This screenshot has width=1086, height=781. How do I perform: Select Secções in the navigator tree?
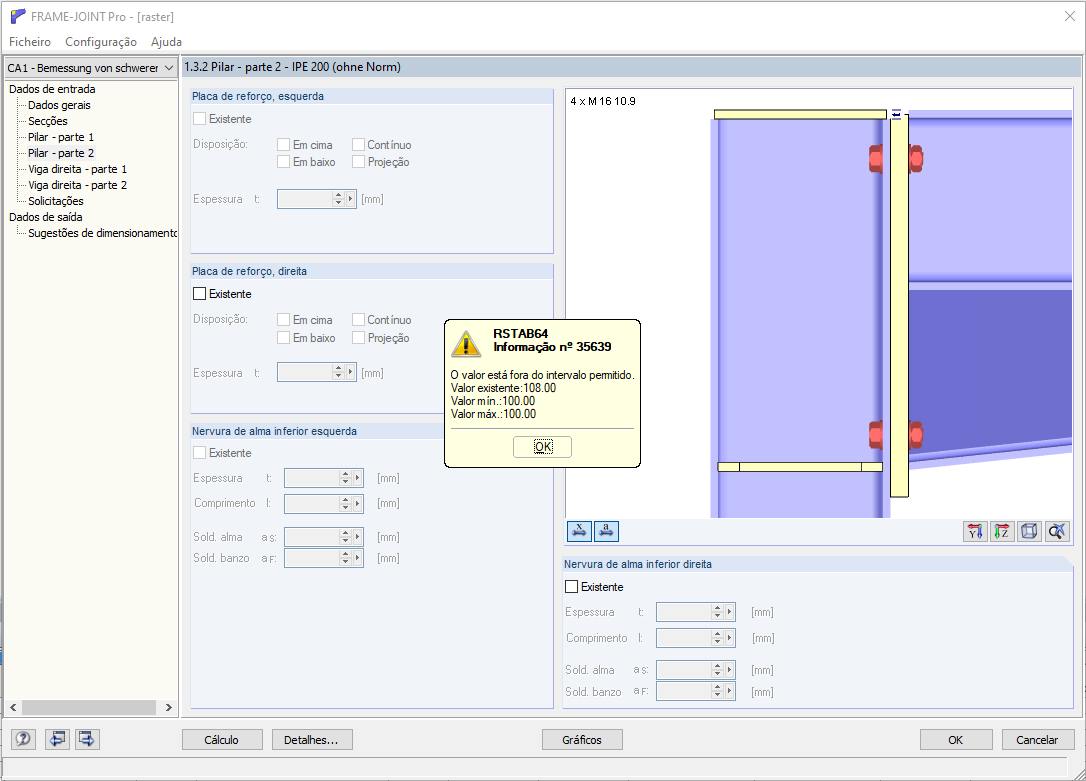pyautogui.click(x=48, y=120)
